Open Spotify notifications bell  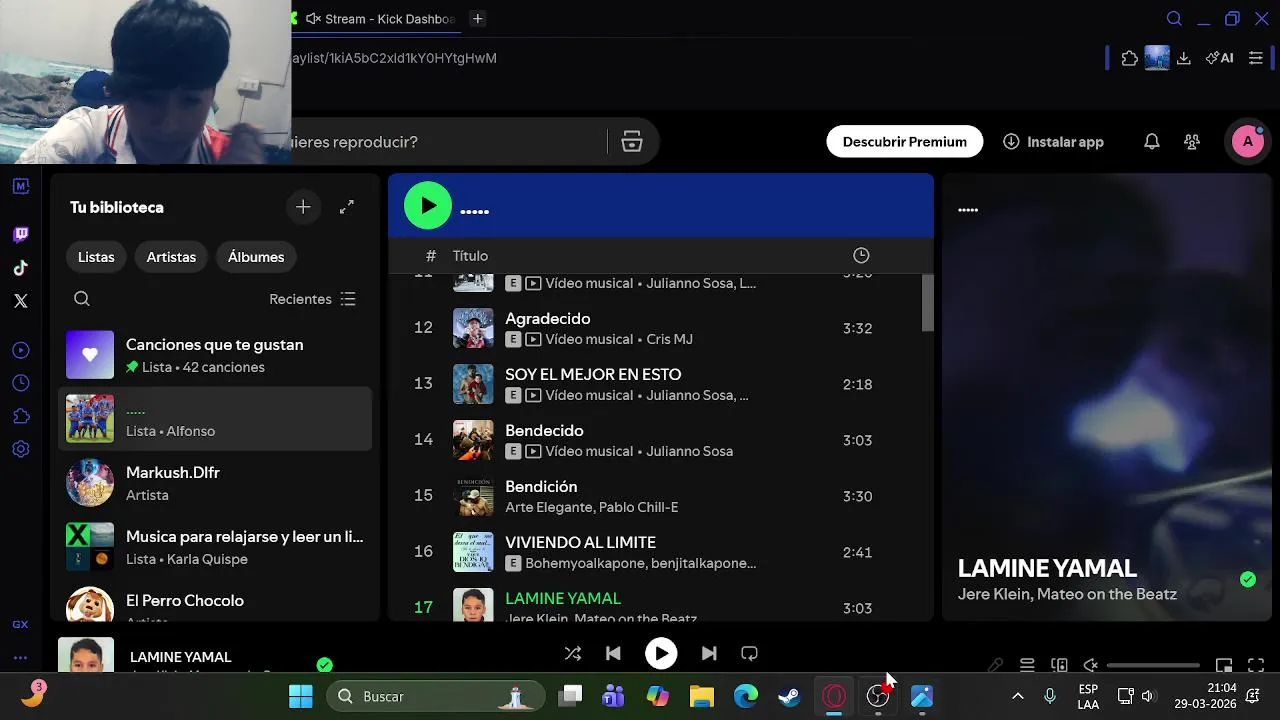pos(1152,142)
